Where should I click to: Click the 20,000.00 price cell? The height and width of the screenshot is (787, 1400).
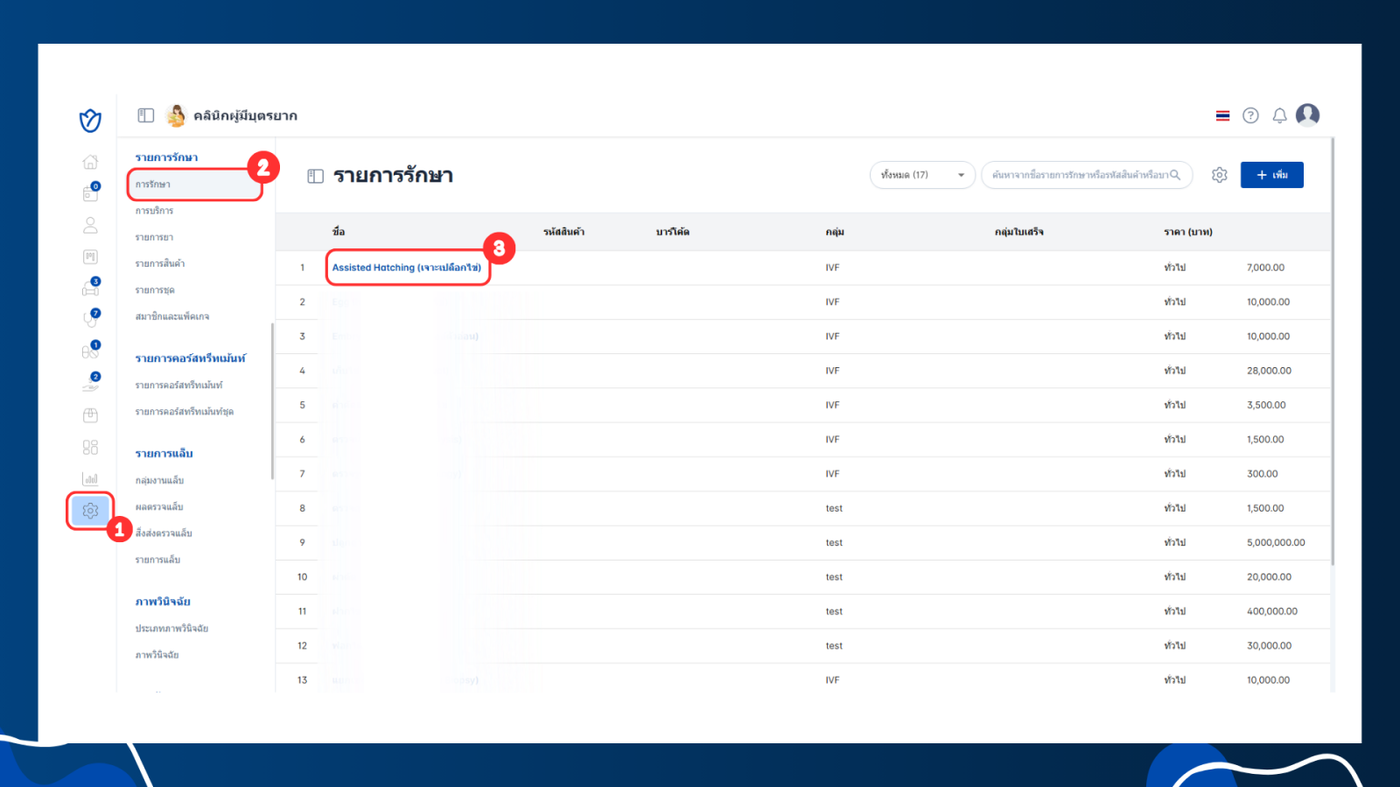tap(1269, 577)
